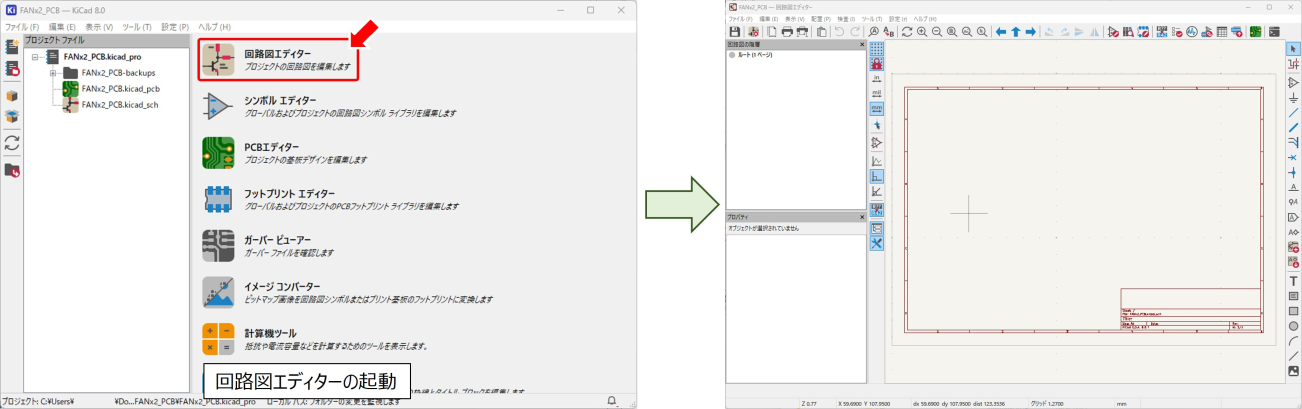Undo last action in schematic editor
This screenshot has height=409, width=1302.
click(x=839, y=32)
